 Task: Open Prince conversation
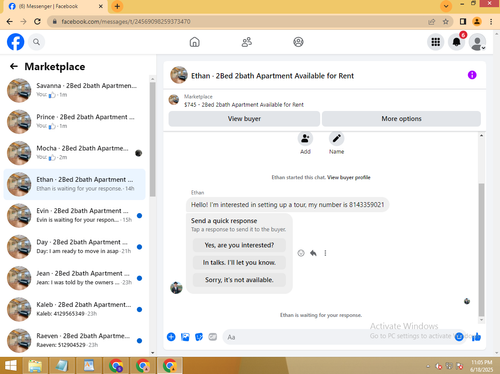[75, 122]
